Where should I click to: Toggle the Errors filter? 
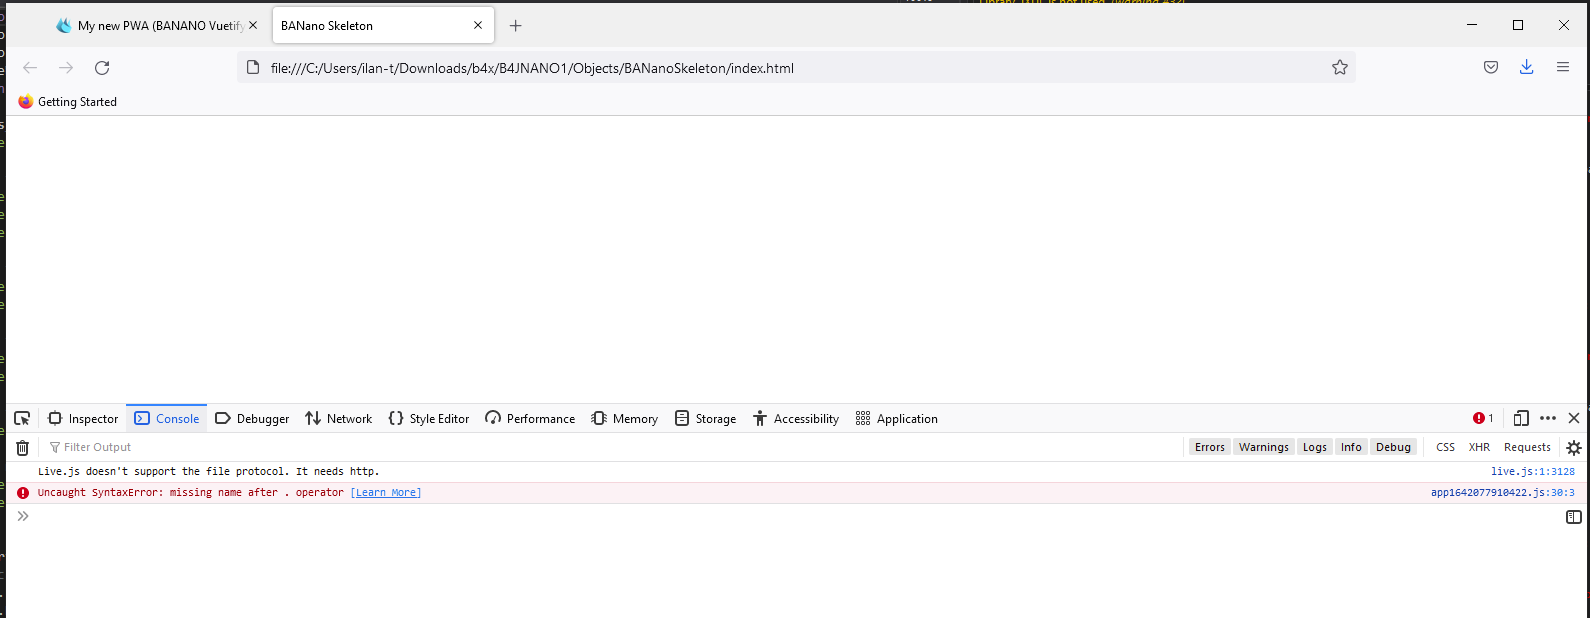pyautogui.click(x=1210, y=447)
